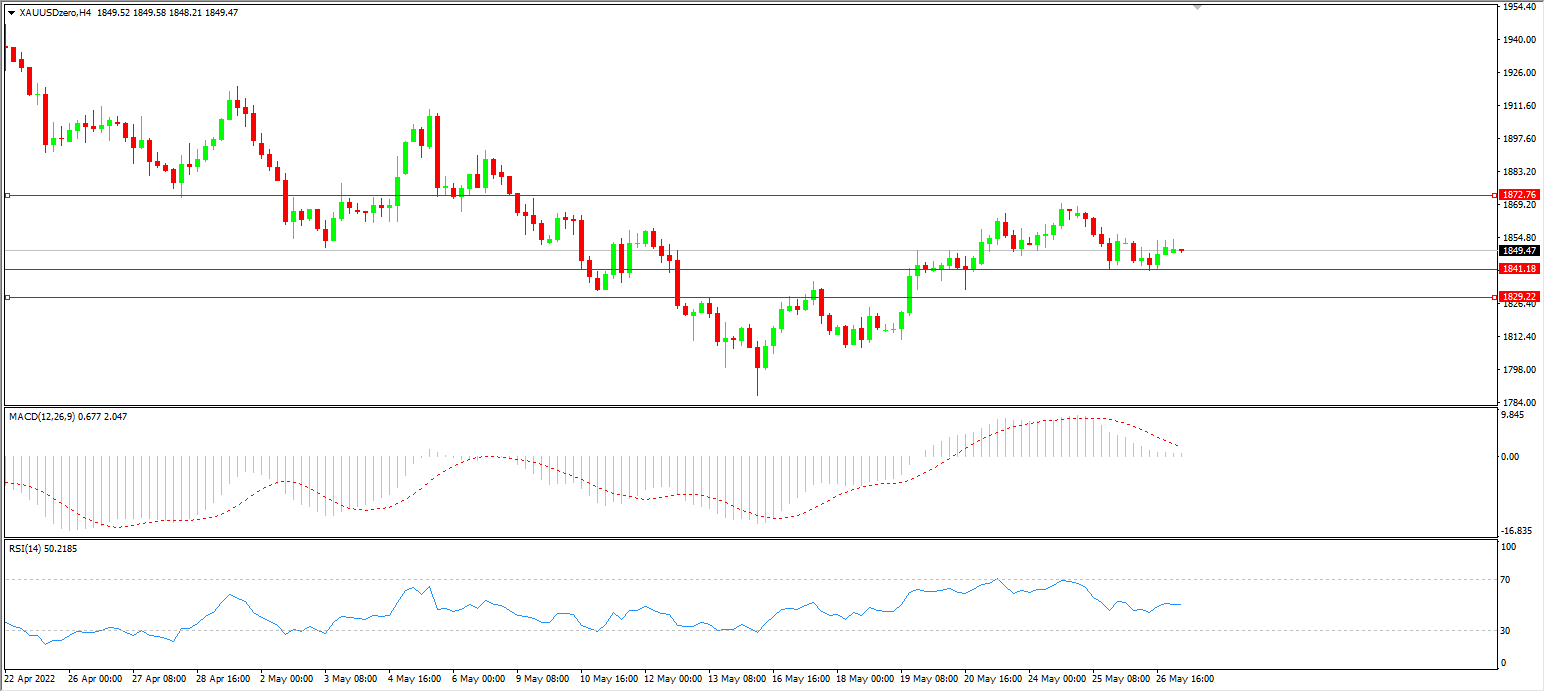Screen dimensions: 1545x692
Task: Click the 2 May 00:00 time label
Action: coord(286,679)
